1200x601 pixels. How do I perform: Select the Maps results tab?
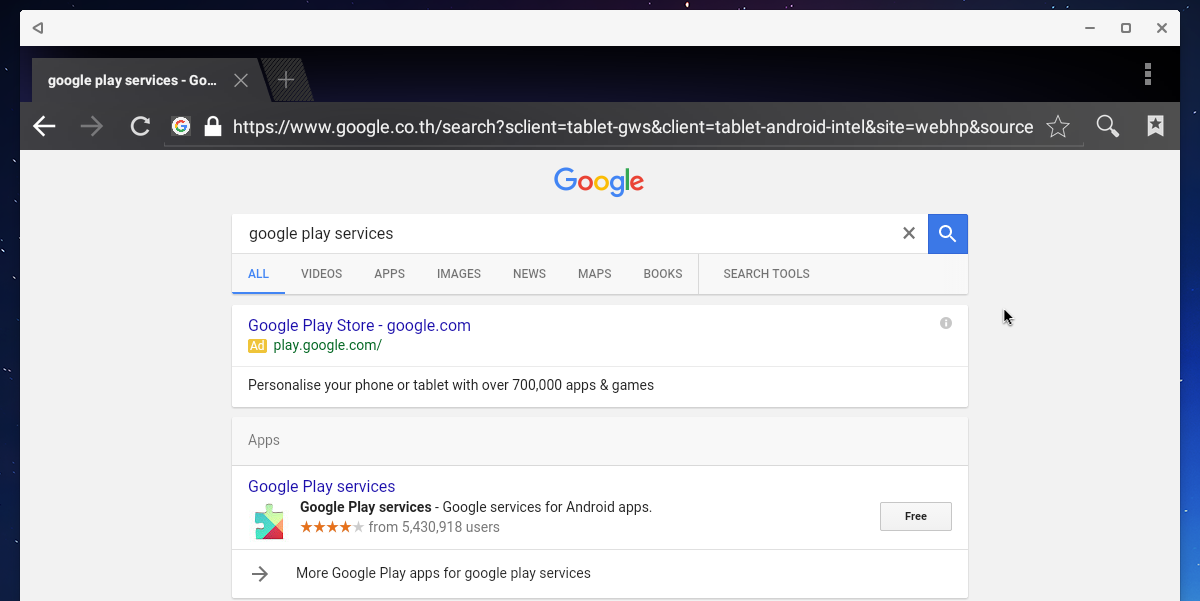tap(594, 274)
